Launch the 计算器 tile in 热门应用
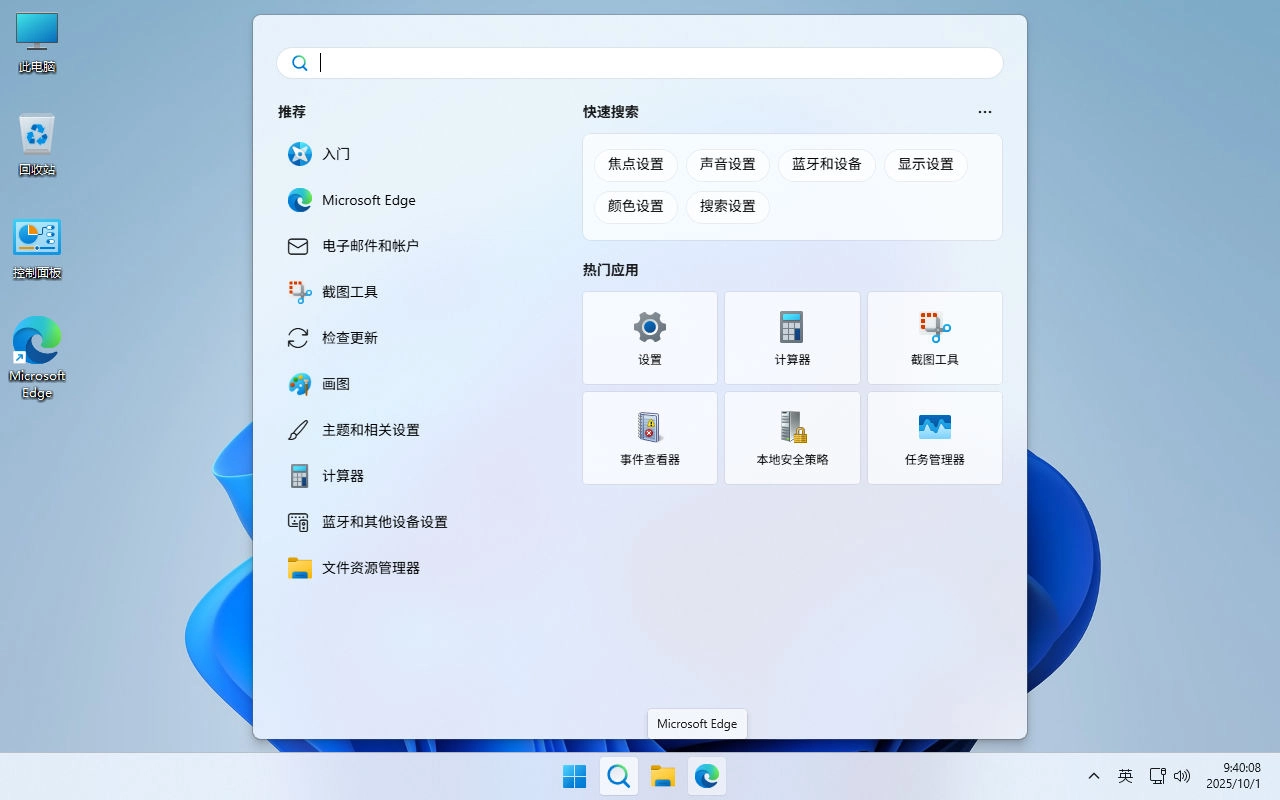Viewport: 1280px width, 800px height. tap(791, 337)
